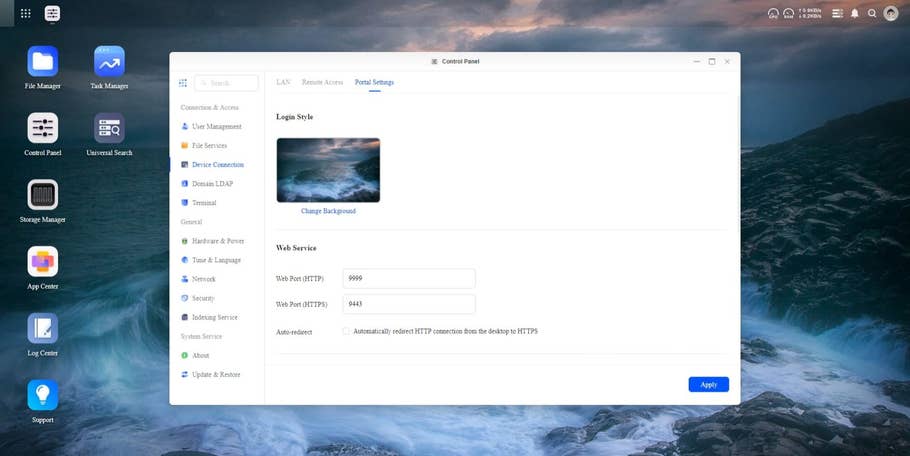Open Storage Manager on the desktop
The image size is (910, 456).
click(x=43, y=195)
